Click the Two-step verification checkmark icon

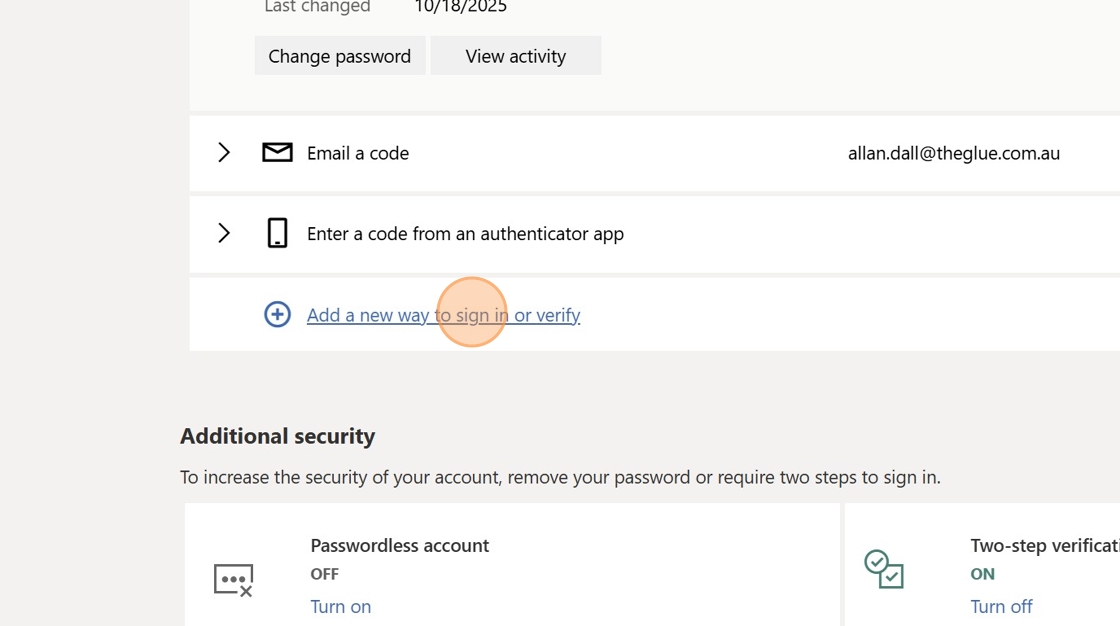[x=884, y=569]
